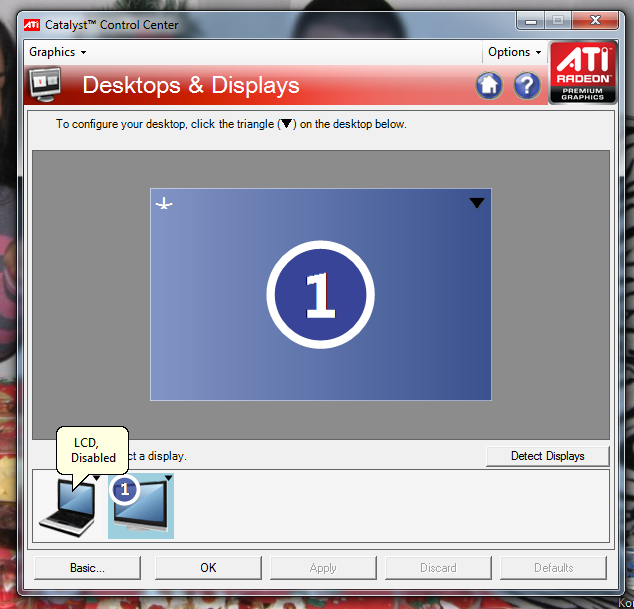Expand the monitor 1 display's triangle menu
Viewport: 634px width, 609px height.
[168, 479]
